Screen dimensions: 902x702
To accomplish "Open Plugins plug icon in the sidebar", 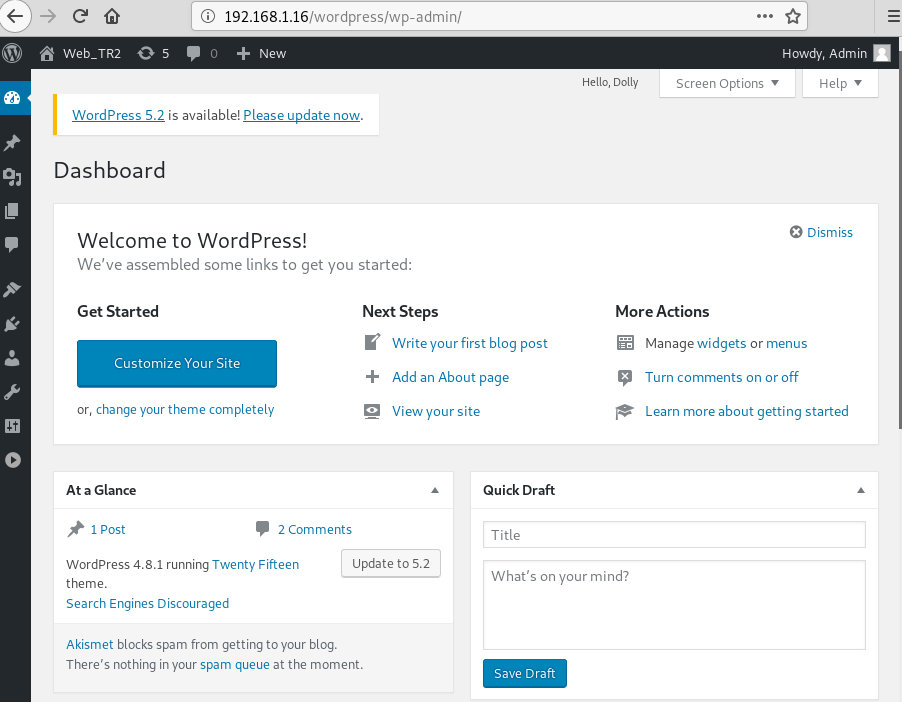I will [12, 323].
